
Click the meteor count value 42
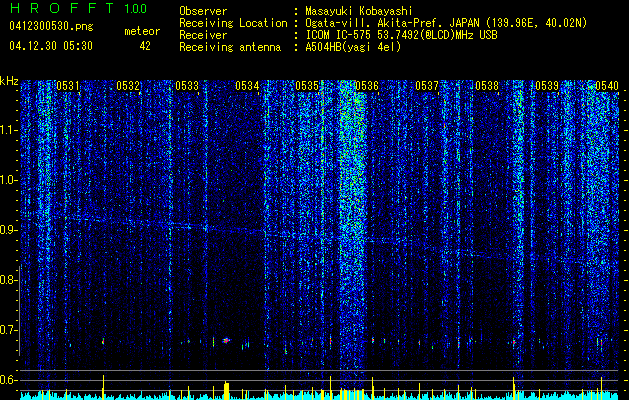[x=145, y=46]
